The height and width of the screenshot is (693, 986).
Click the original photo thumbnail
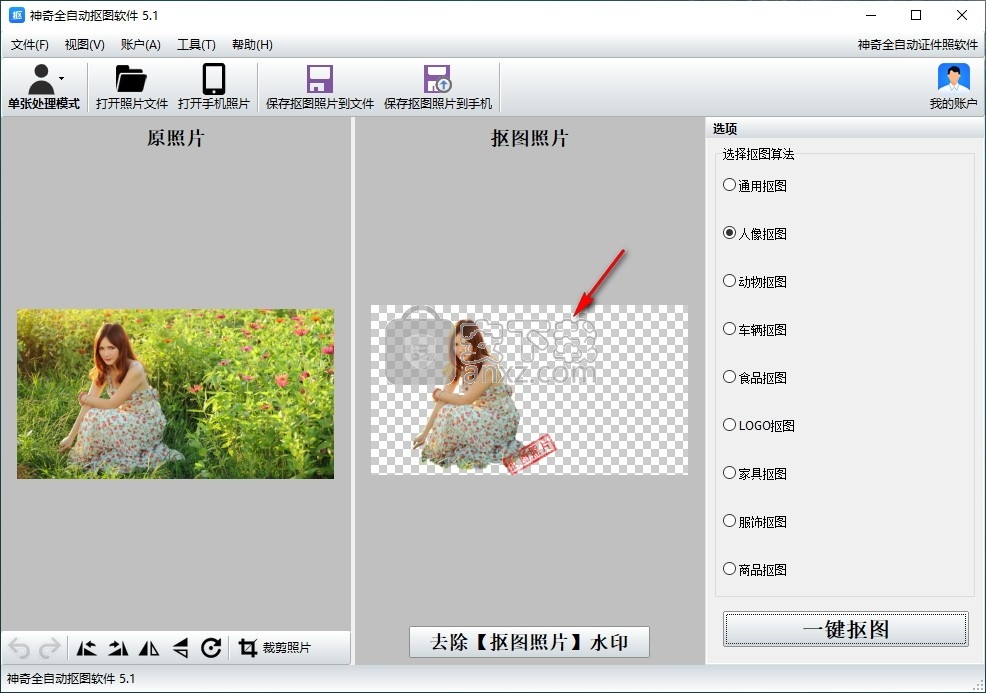[x=175, y=393]
